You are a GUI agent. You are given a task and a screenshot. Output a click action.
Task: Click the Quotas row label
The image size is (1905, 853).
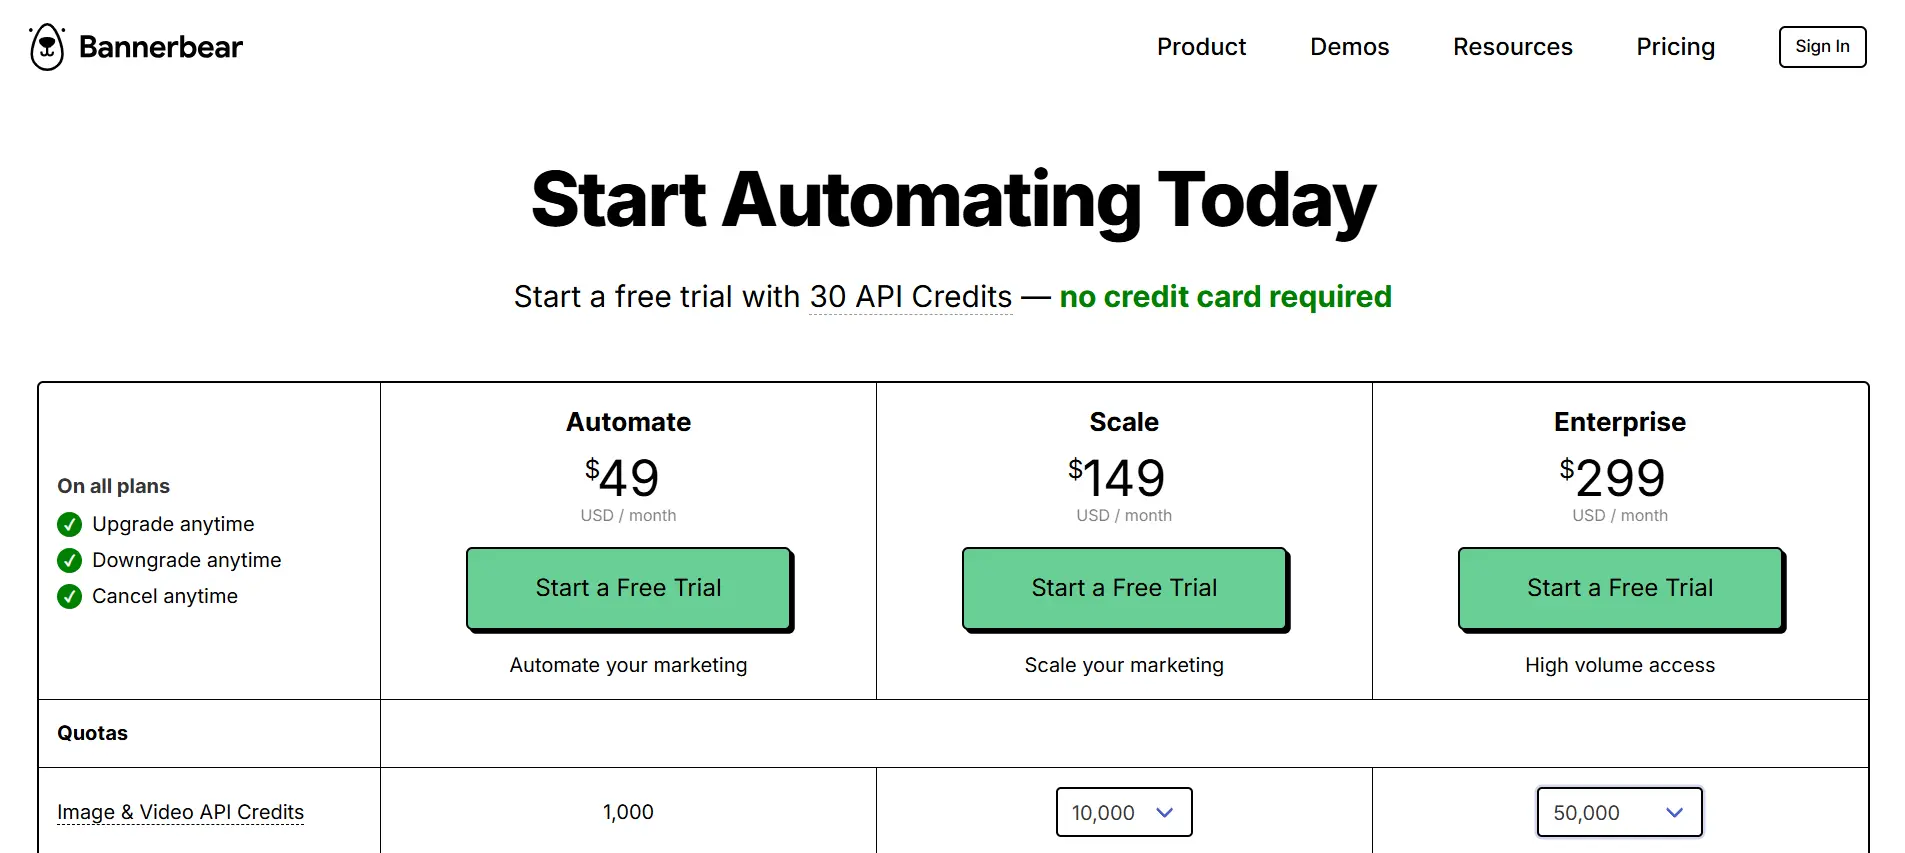[x=92, y=733]
